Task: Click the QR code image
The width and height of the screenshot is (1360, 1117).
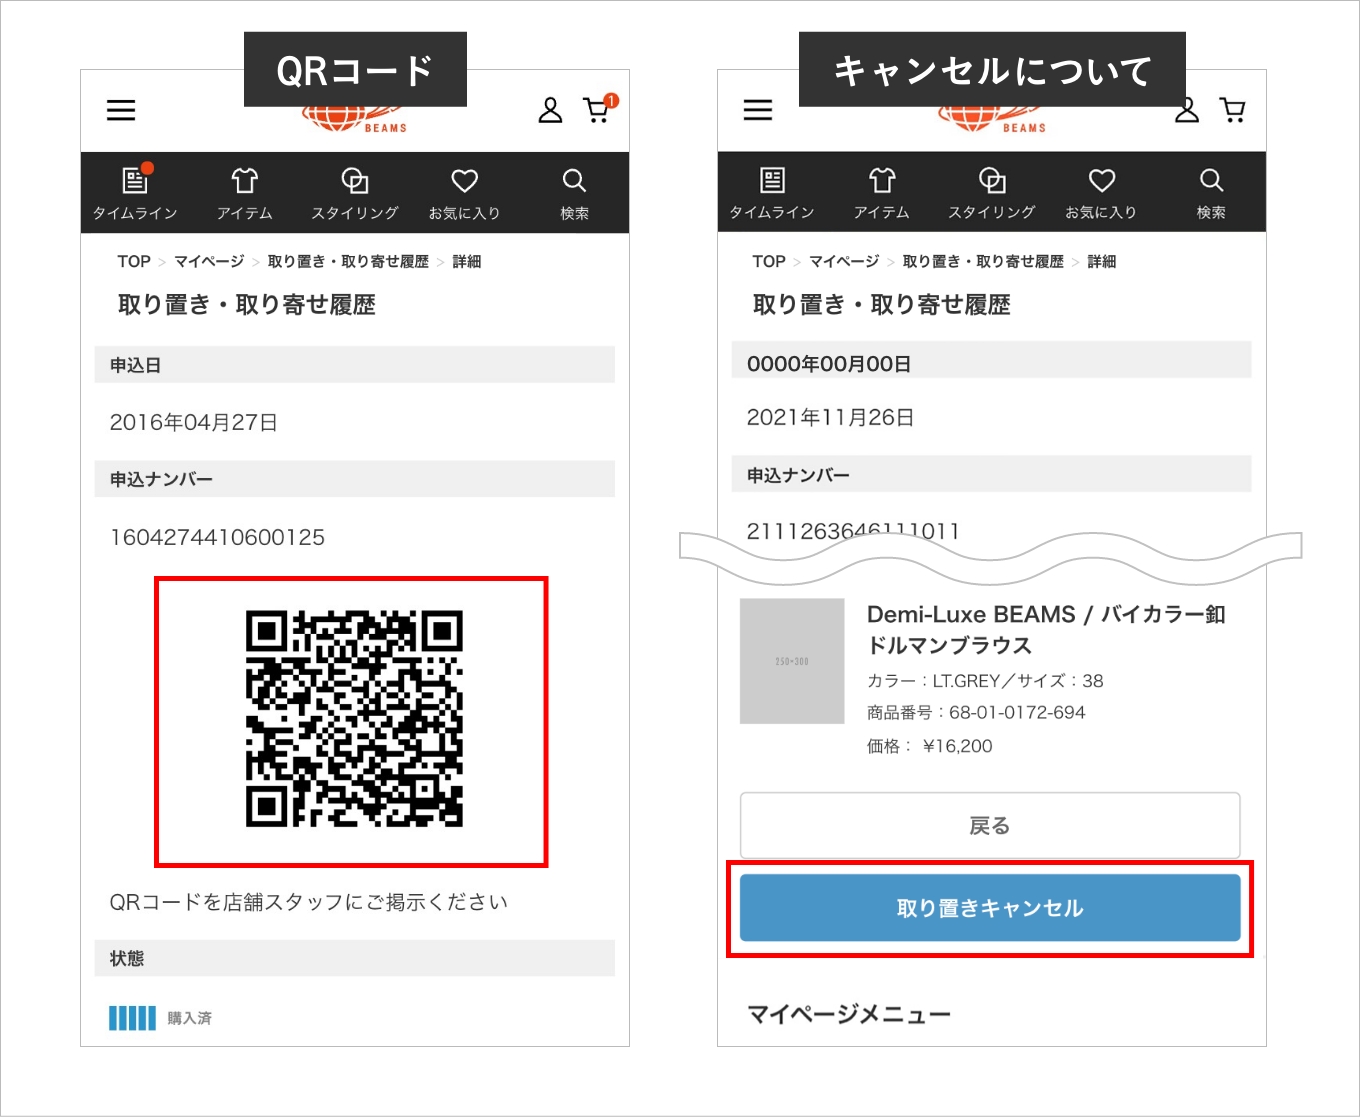Action: coord(354,719)
